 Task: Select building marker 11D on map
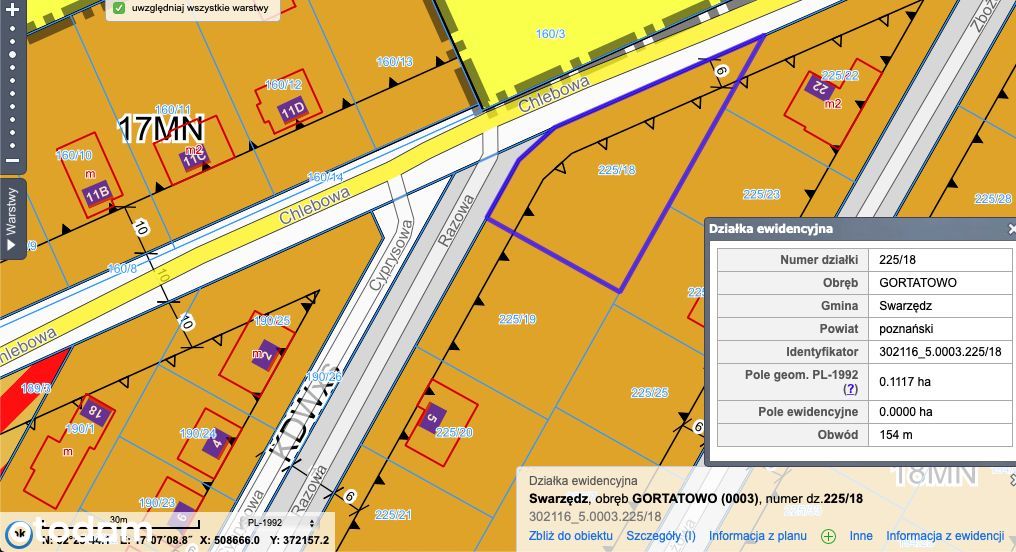pos(292,110)
